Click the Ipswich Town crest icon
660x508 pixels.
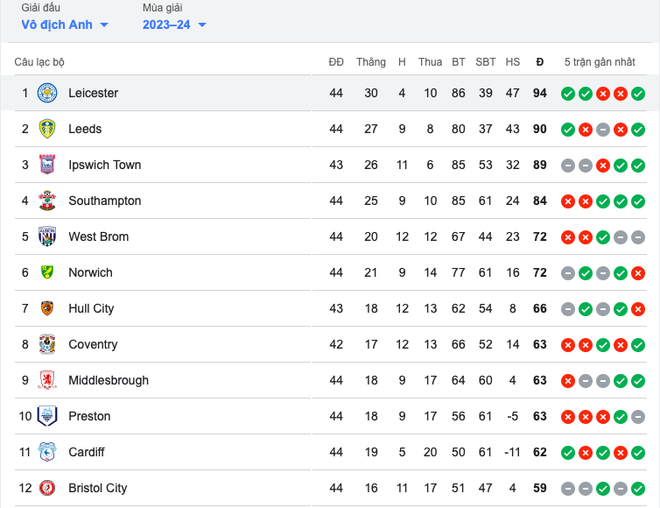pos(47,165)
